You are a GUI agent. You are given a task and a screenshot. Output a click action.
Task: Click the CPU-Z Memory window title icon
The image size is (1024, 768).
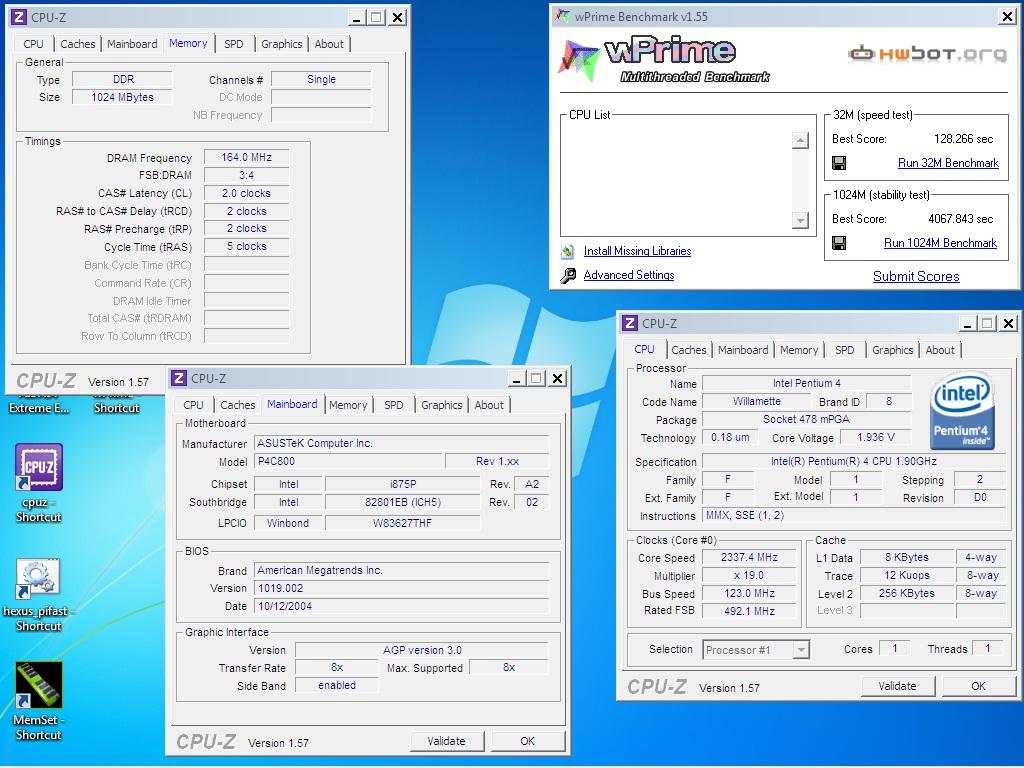pyautogui.click(x=20, y=17)
